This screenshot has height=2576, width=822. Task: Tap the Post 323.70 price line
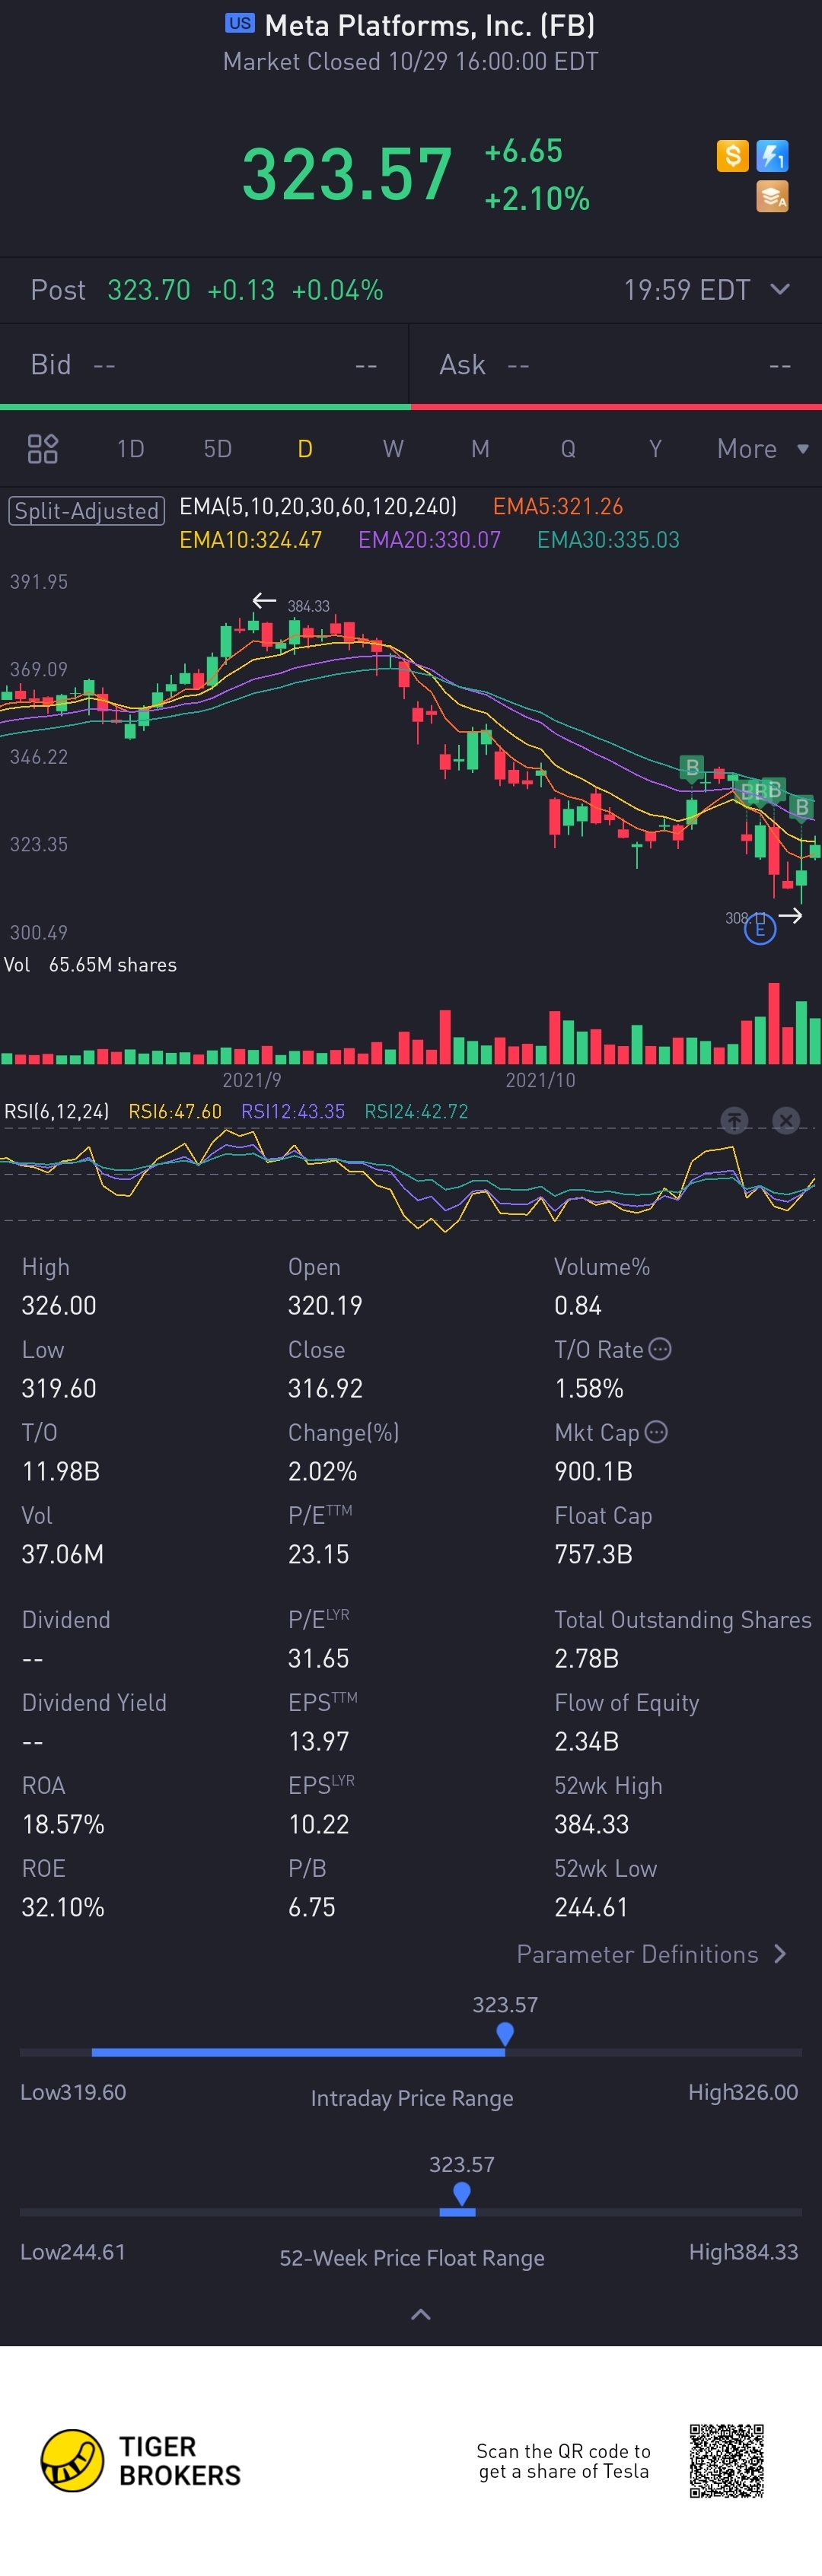(207, 290)
